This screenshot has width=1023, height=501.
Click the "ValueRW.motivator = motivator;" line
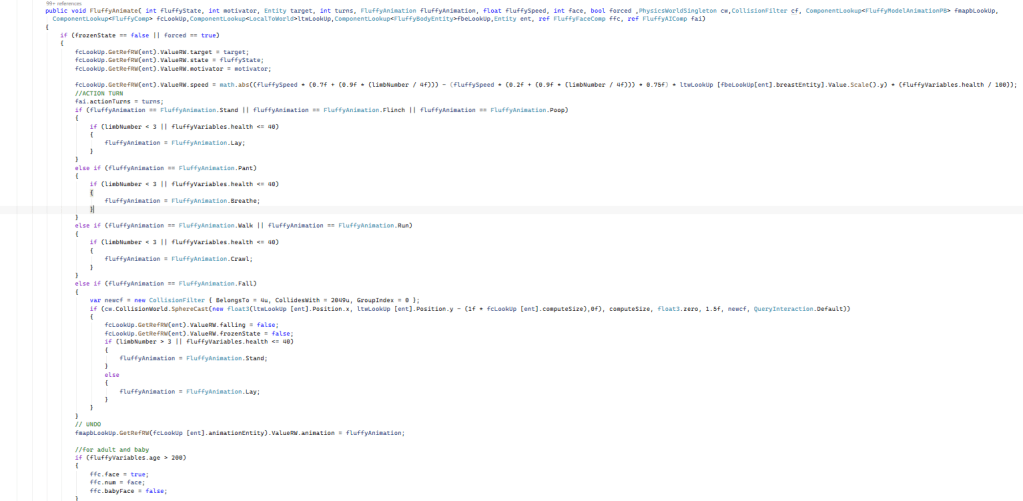[173, 68]
